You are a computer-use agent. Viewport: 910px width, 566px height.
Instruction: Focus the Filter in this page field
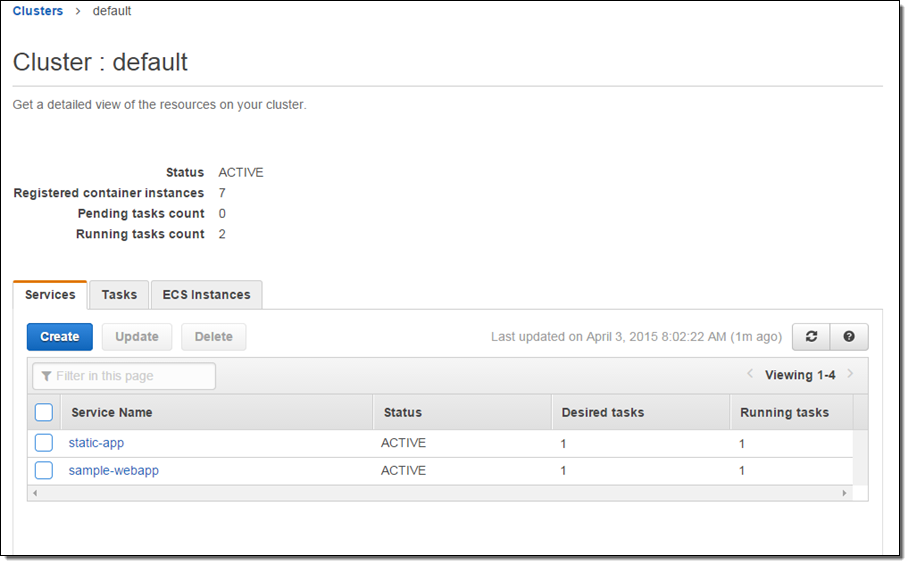(132, 377)
